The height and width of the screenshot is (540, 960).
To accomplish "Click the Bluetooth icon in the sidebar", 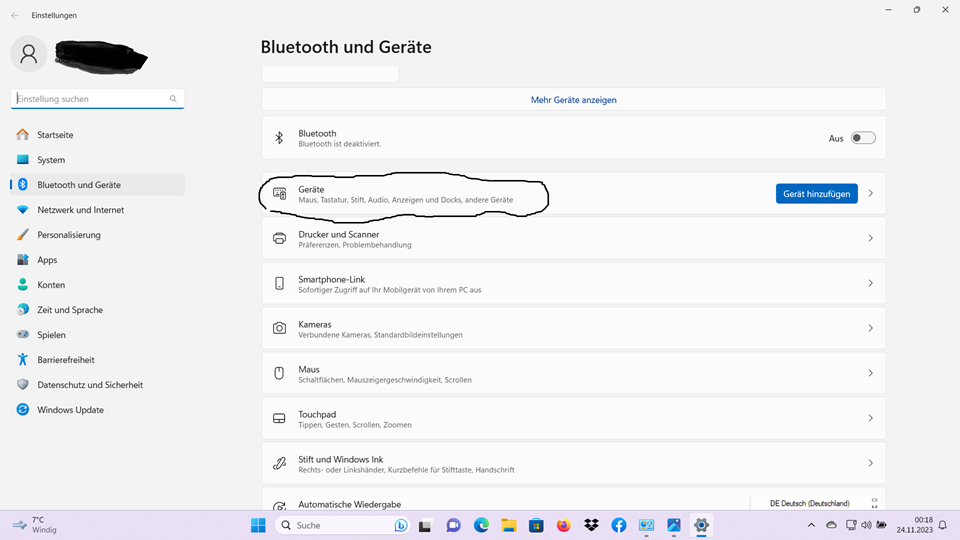I will (23, 185).
